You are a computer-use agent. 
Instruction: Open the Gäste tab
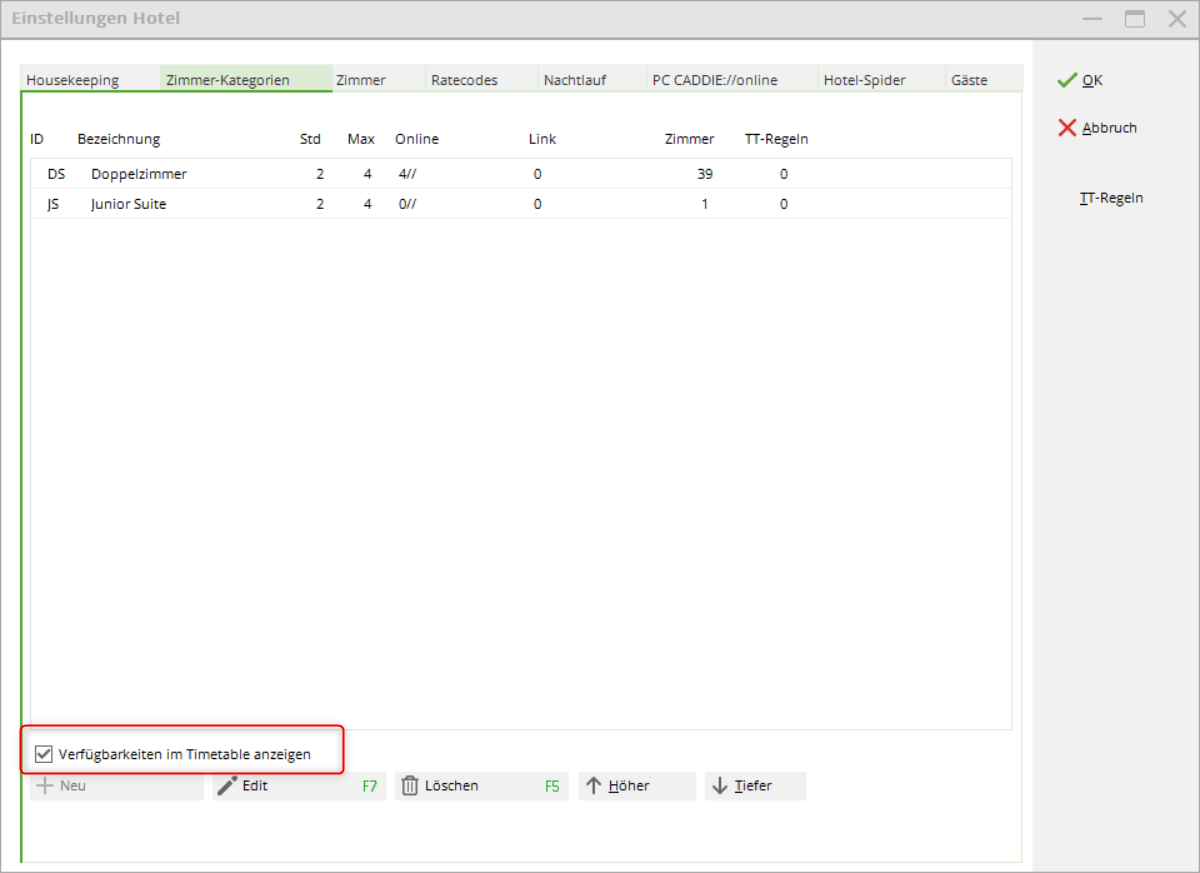(969, 80)
